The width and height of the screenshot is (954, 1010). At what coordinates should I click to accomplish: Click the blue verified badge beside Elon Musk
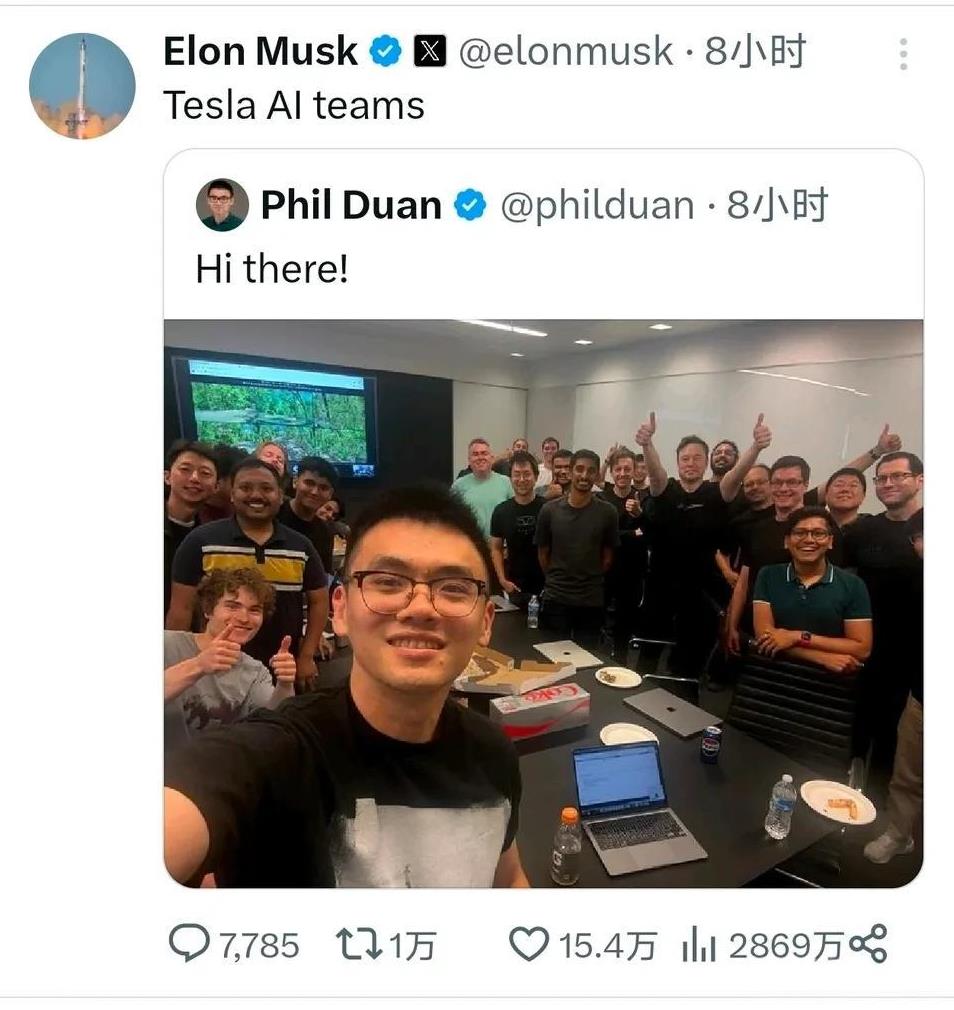pos(385,52)
